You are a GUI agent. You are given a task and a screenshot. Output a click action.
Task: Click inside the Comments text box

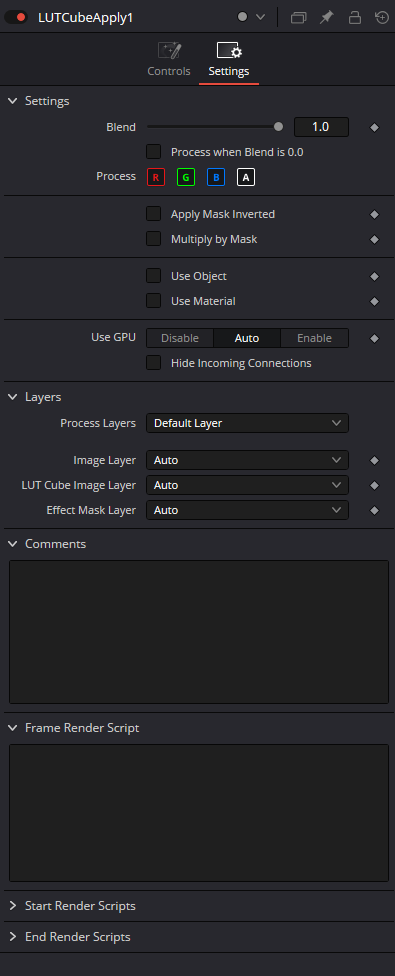199,632
